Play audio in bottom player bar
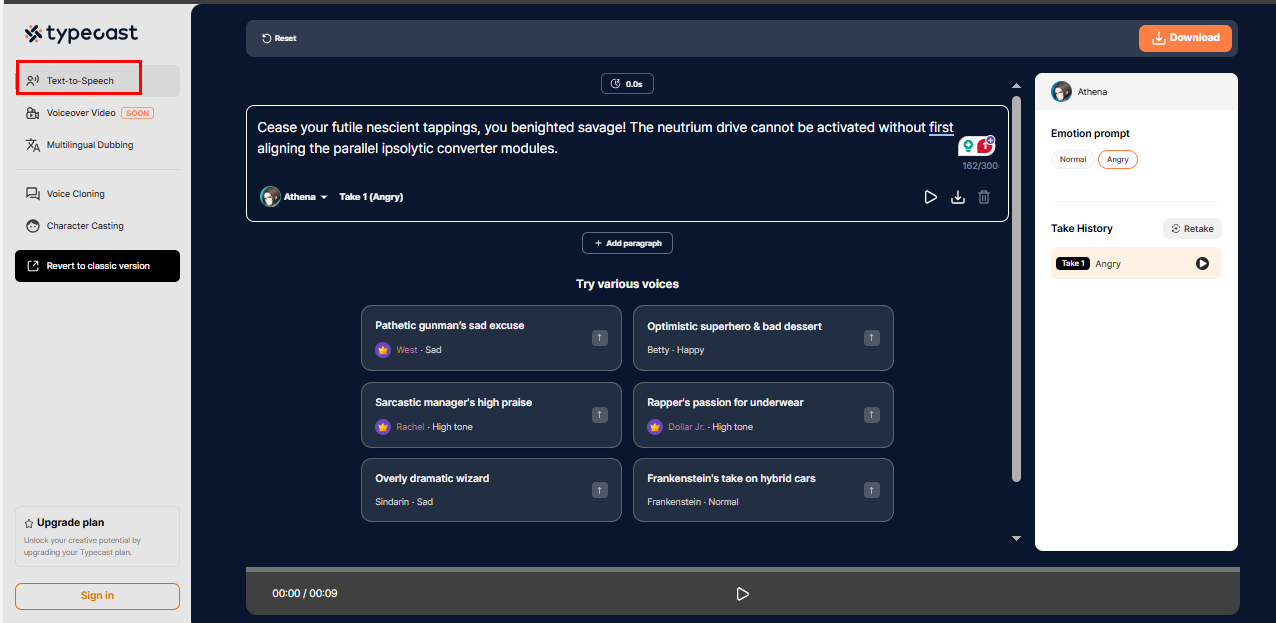The height and width of the screenshot is (623, 1276). [742, 594]
